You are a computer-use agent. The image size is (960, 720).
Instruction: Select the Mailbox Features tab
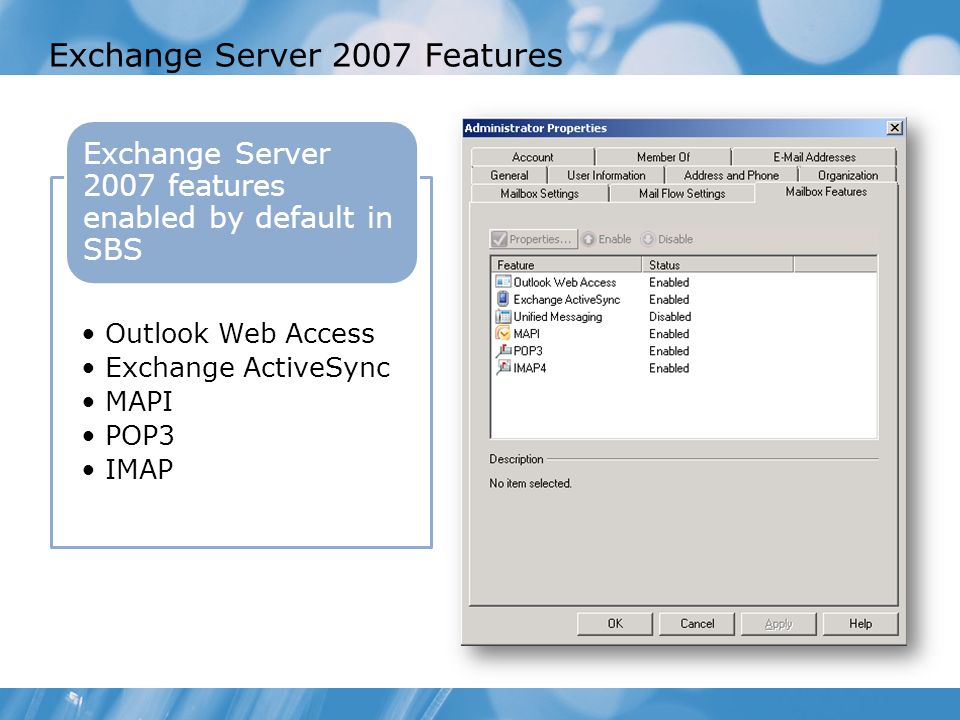tap(826, 192)
